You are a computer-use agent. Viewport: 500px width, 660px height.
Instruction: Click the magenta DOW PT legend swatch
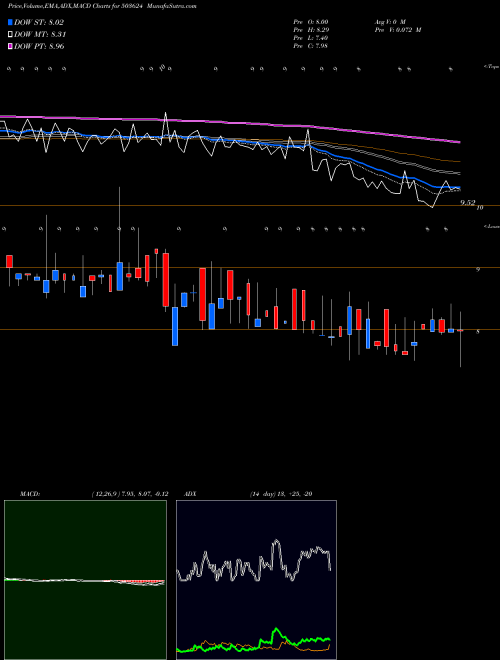(10, 46)
